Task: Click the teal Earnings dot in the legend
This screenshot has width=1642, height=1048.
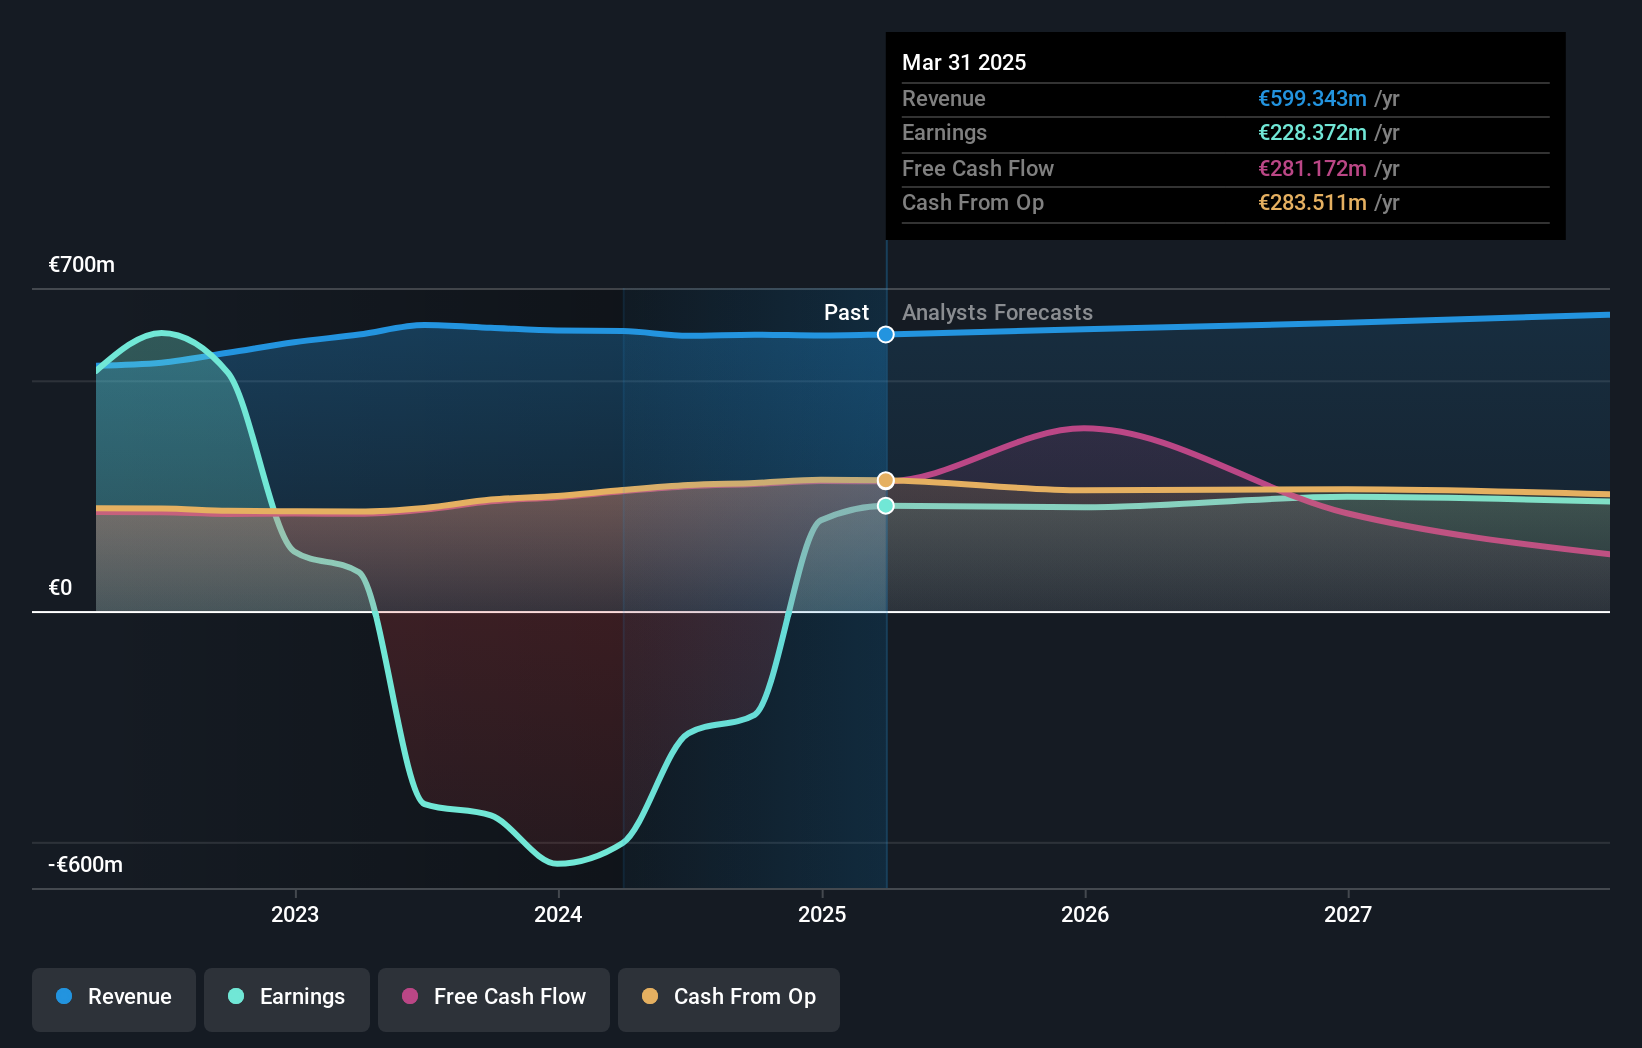Action: point(235,997)
